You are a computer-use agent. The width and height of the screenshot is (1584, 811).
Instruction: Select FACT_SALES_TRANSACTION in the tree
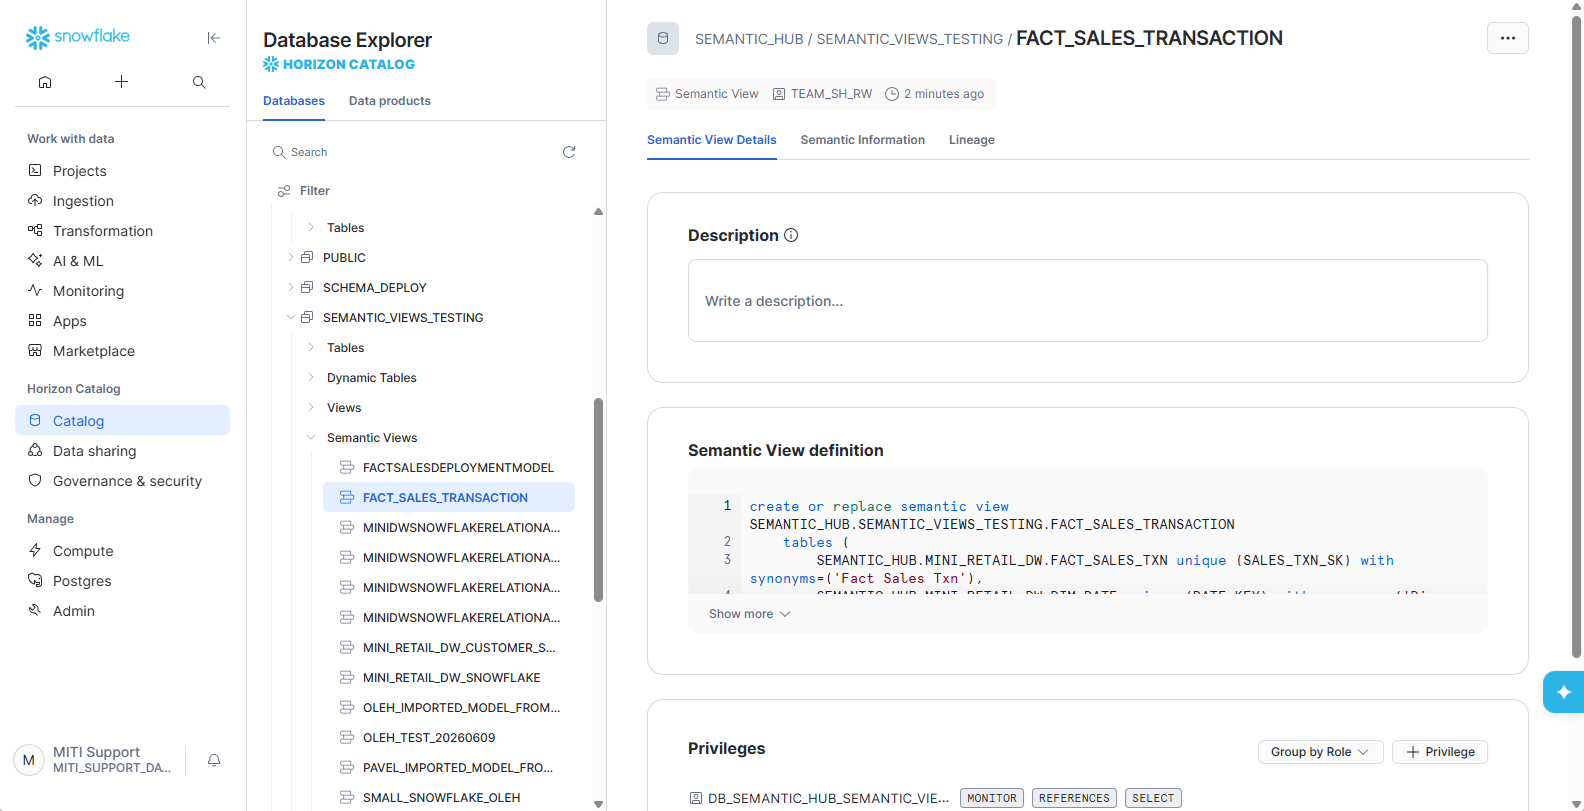[x=449, y=497]
